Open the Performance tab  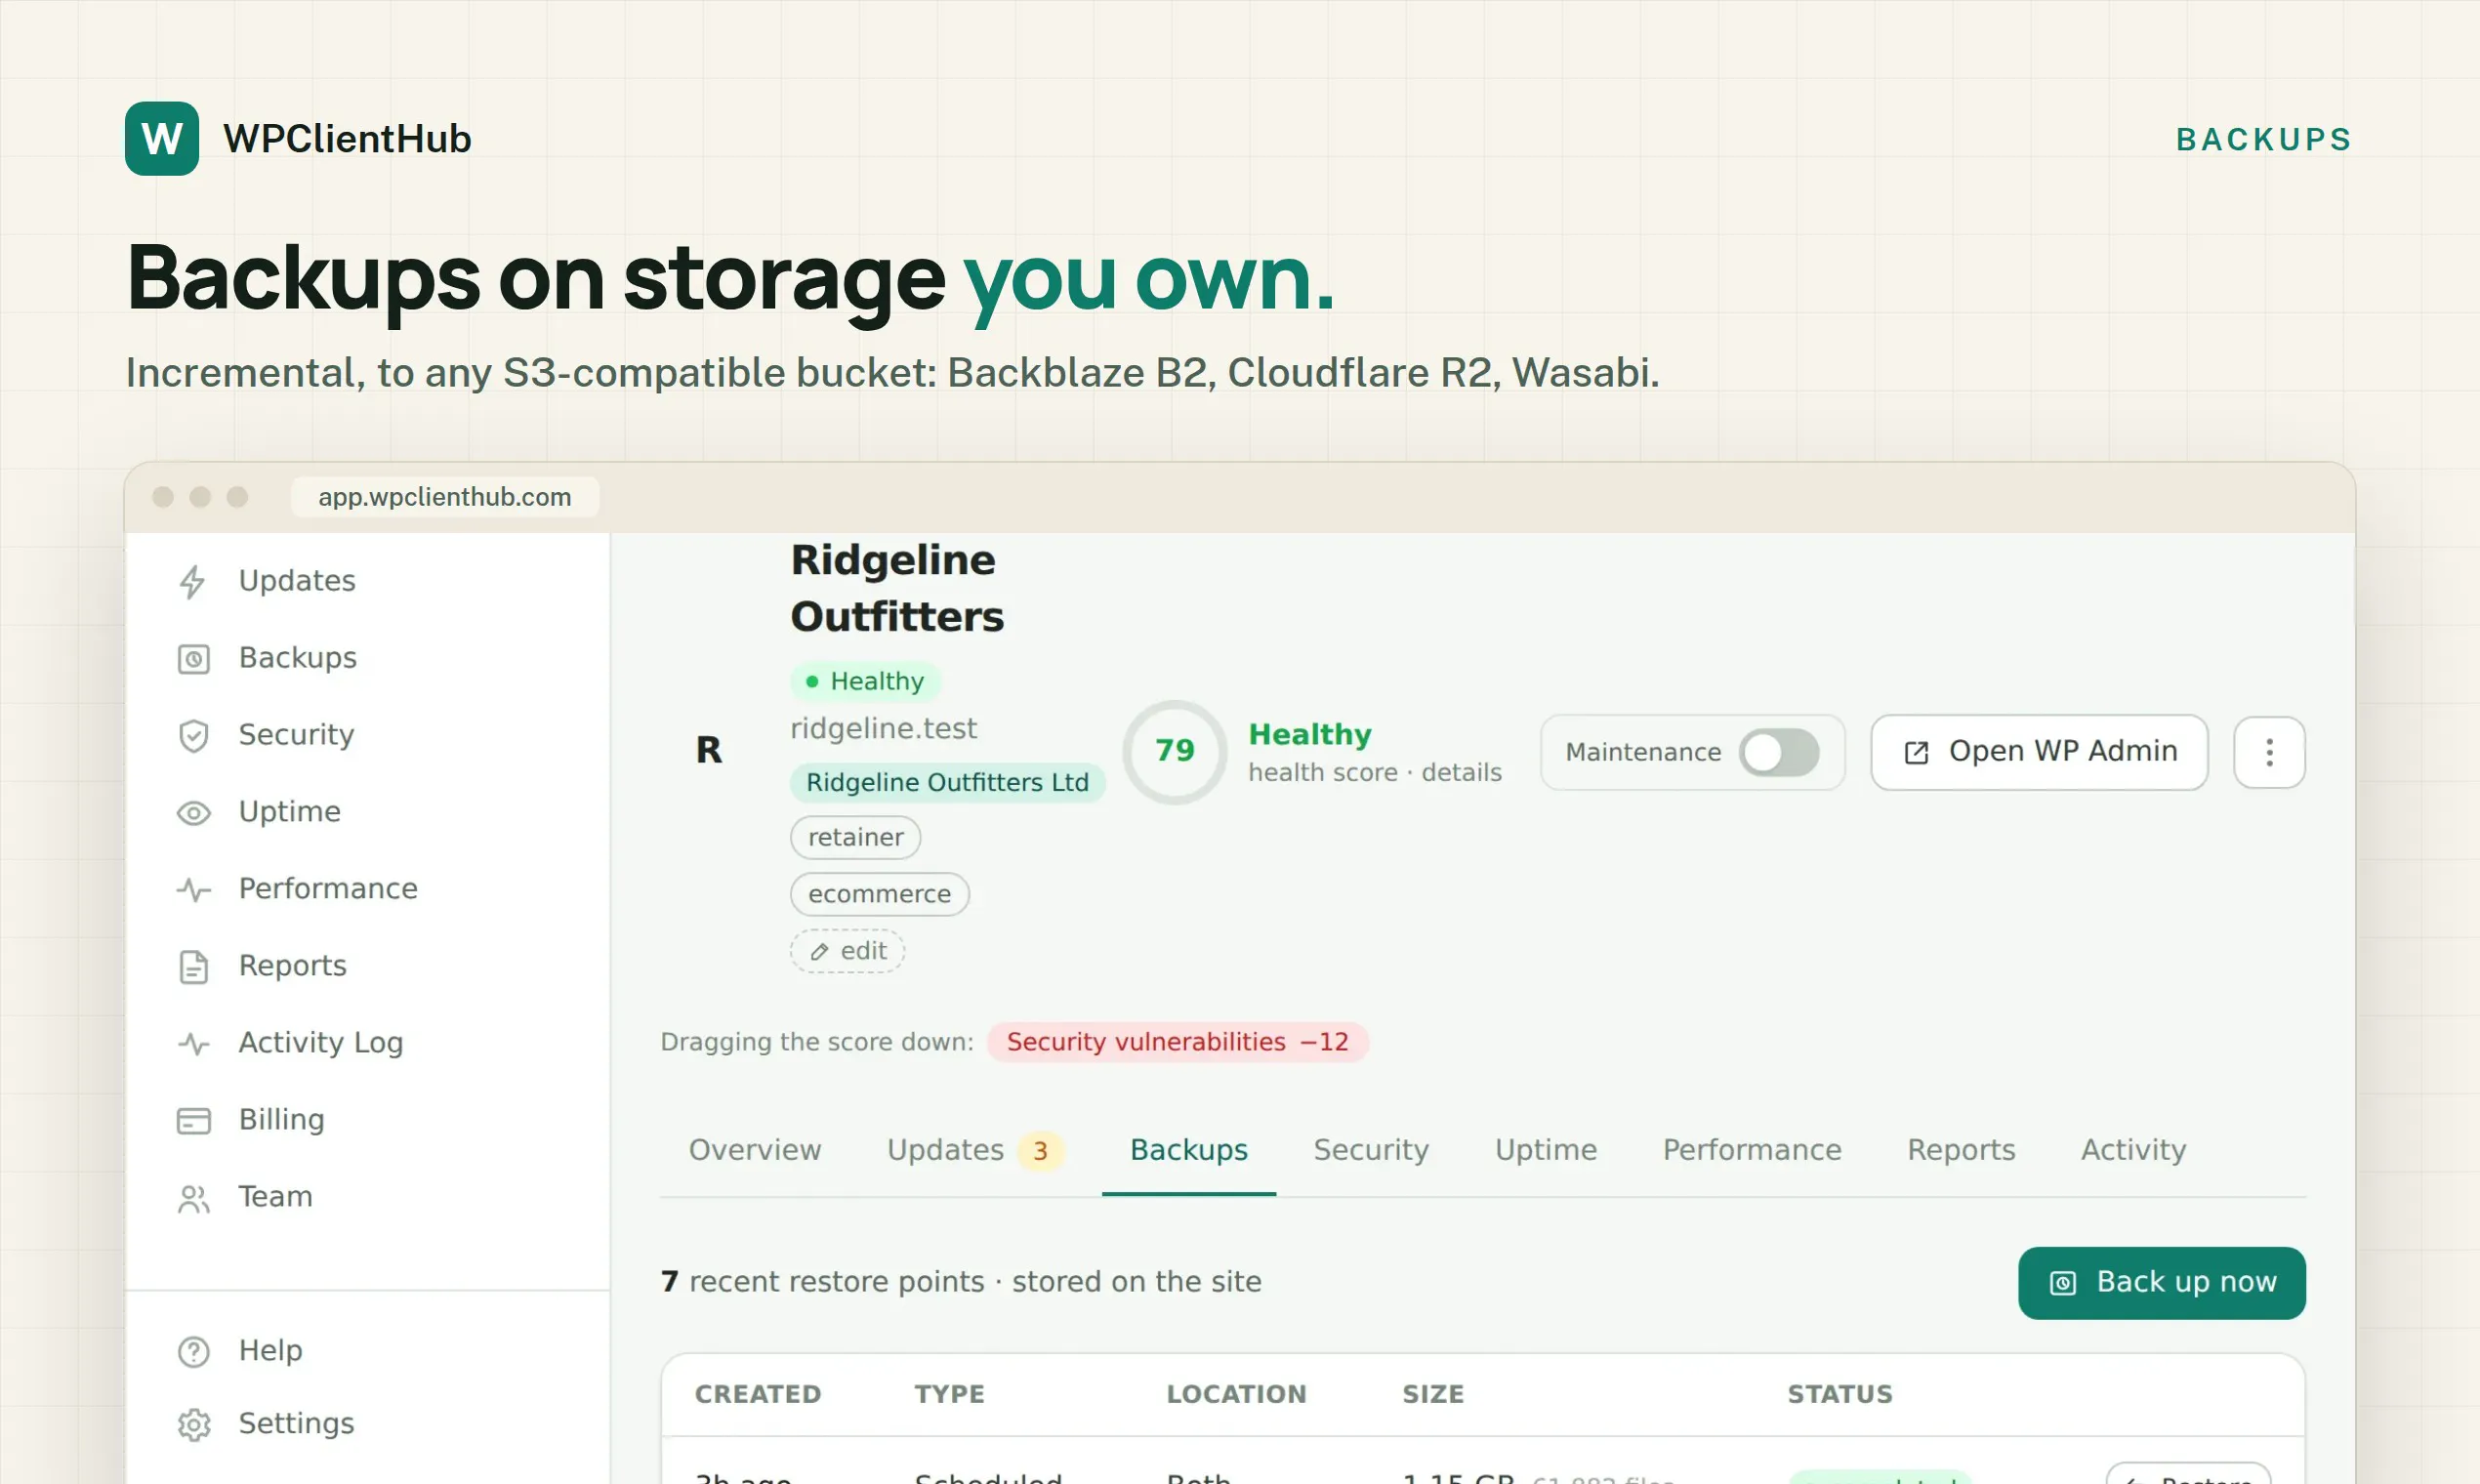tap(1751, 1150)
